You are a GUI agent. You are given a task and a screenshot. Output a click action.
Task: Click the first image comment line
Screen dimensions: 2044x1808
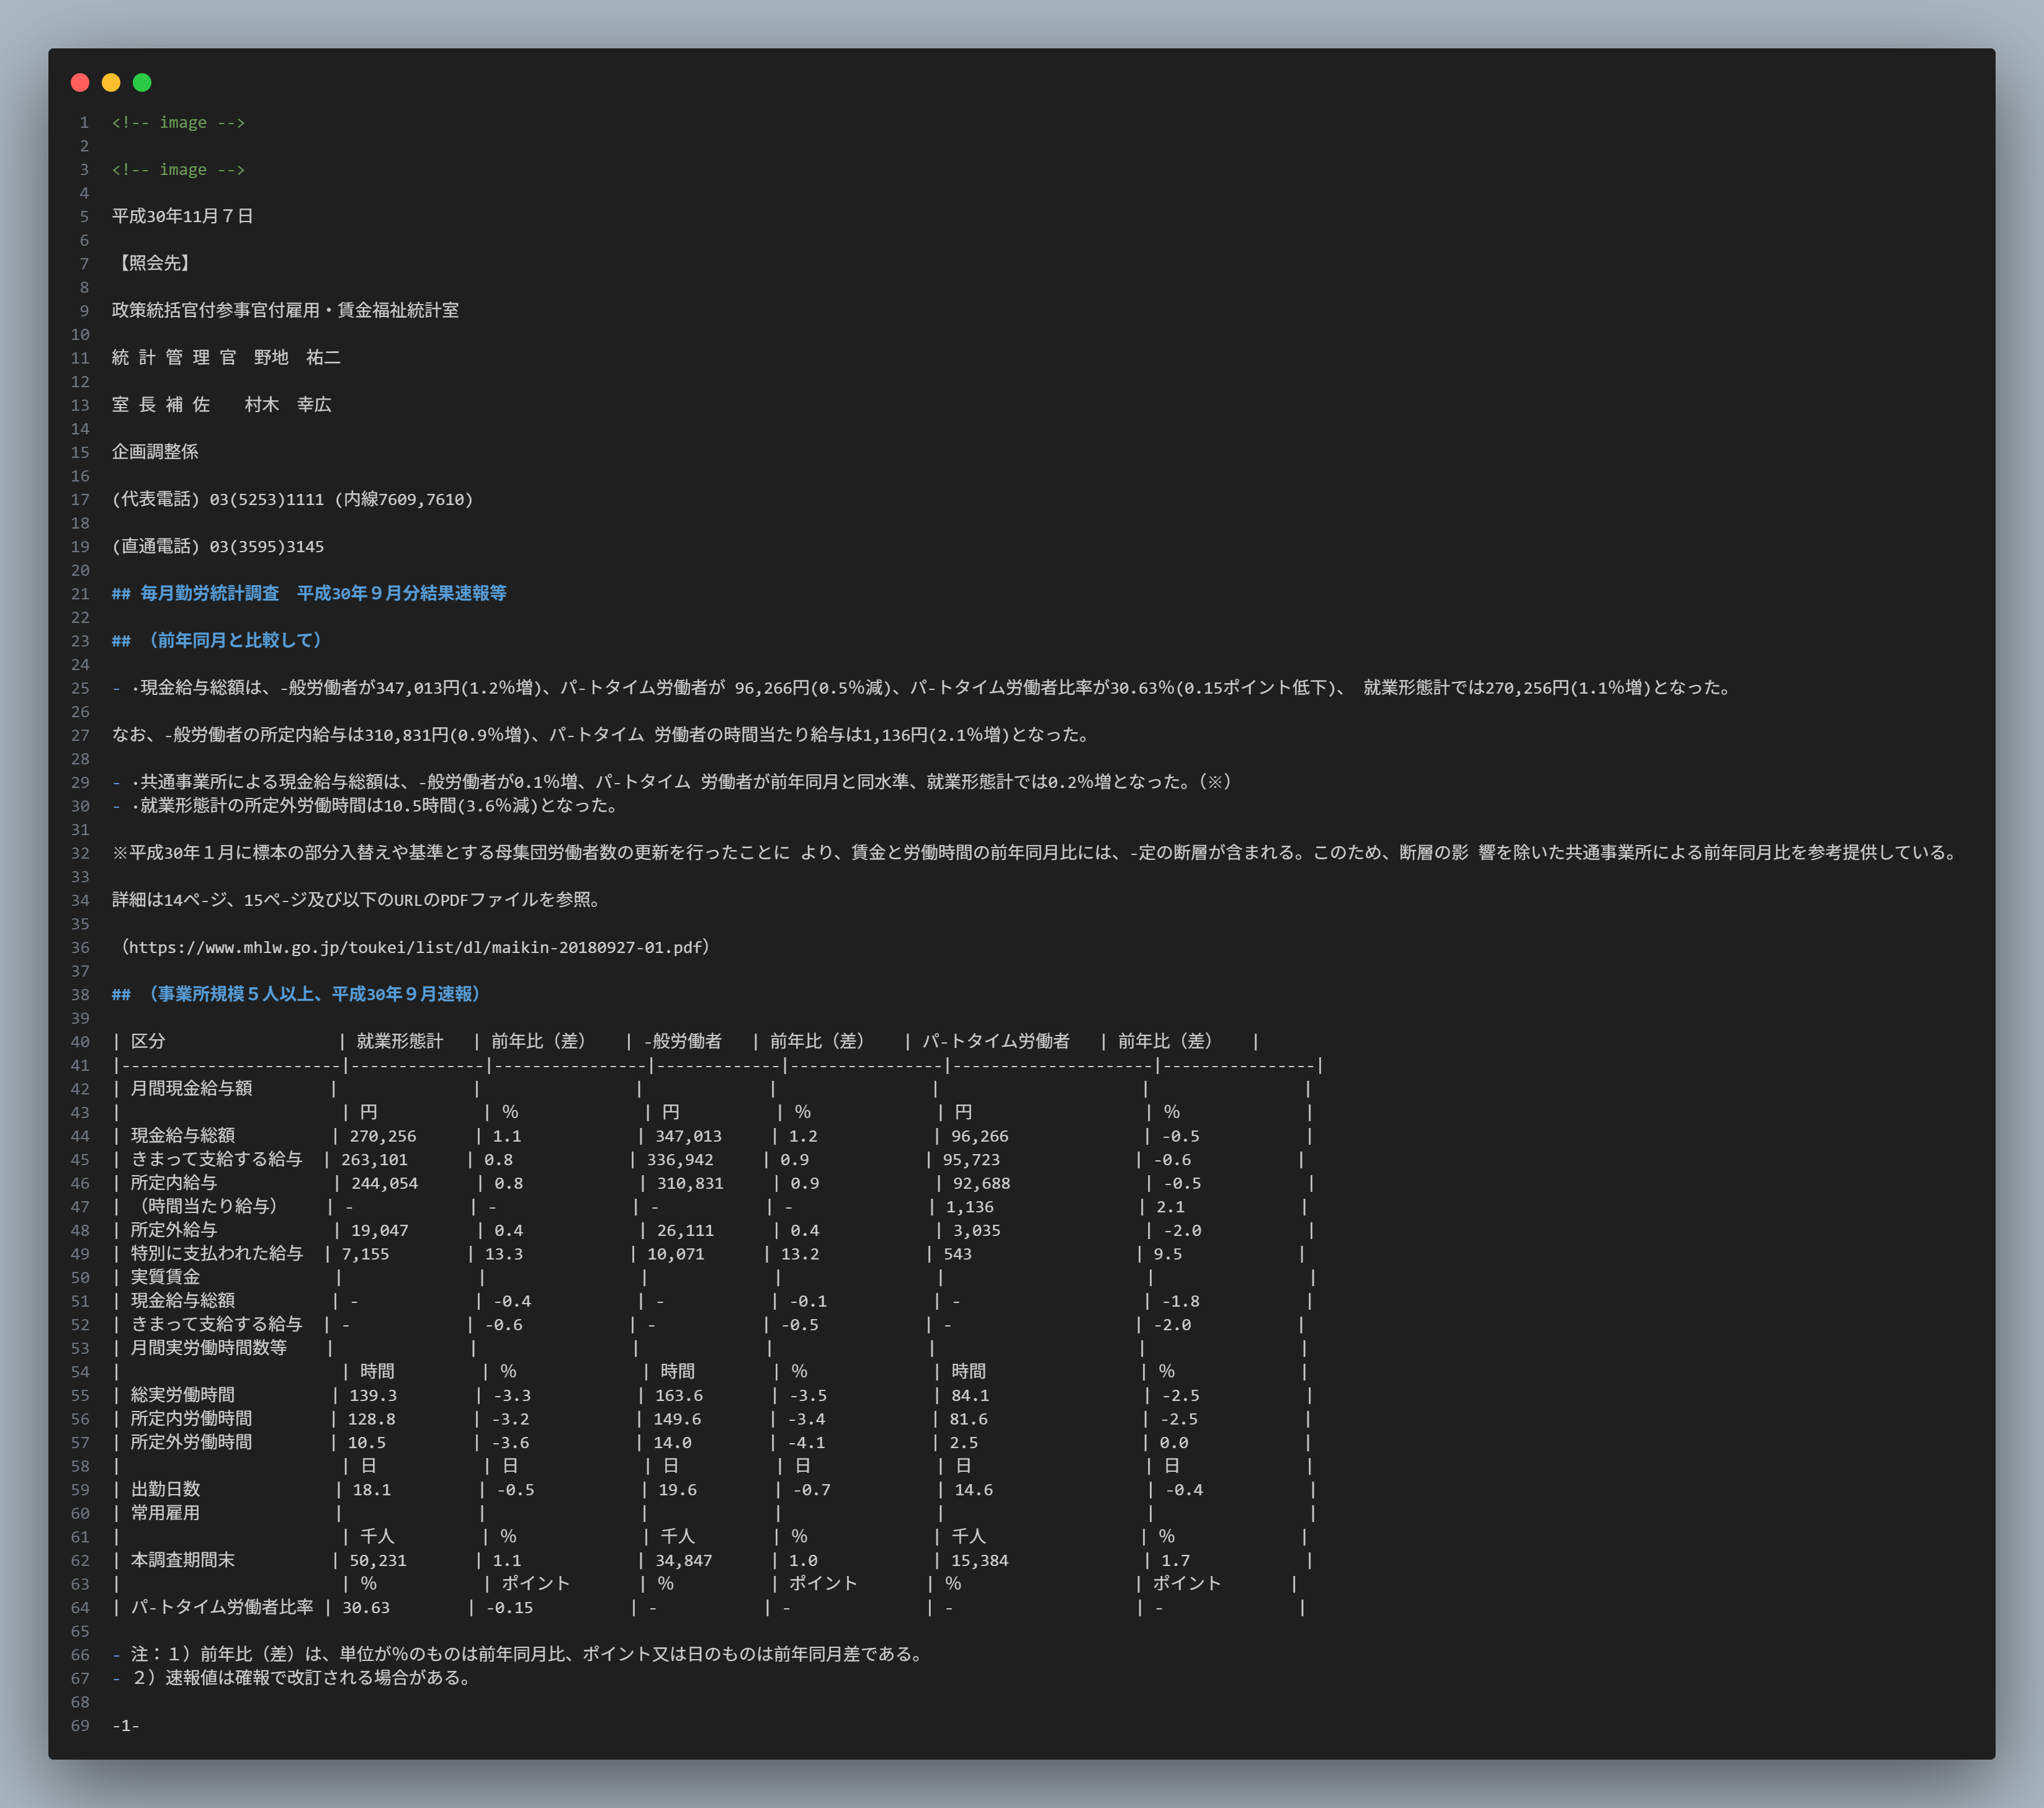click(178, 122)
